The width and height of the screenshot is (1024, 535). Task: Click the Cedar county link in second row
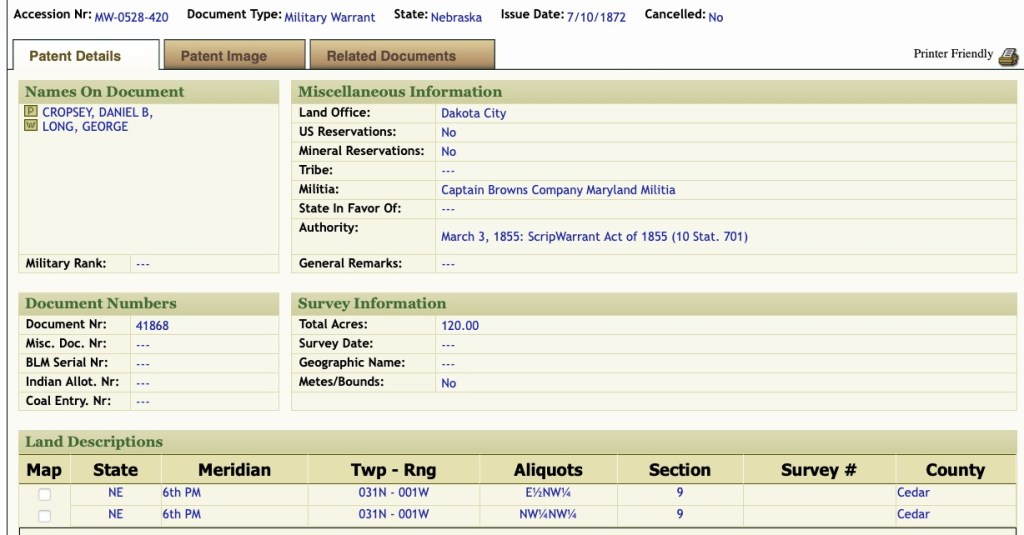tap(913, 514)
